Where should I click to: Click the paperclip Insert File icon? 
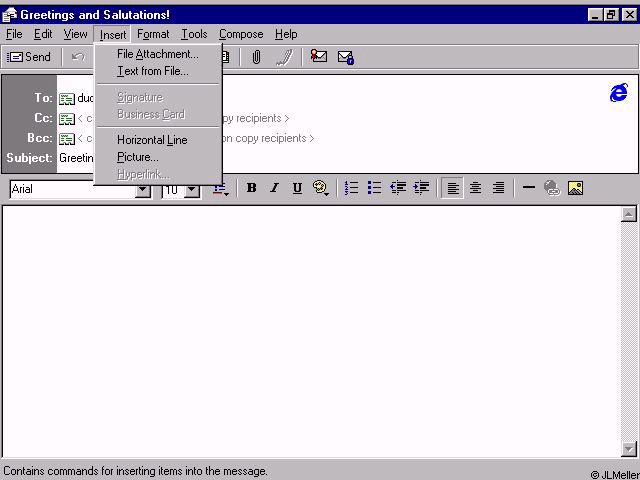click(256, 57)
